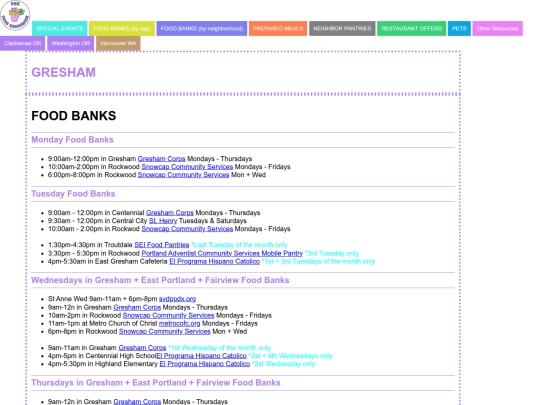Open the metrocofc.org link
This screenshot has width=540, height=405.
pos(179,323)
